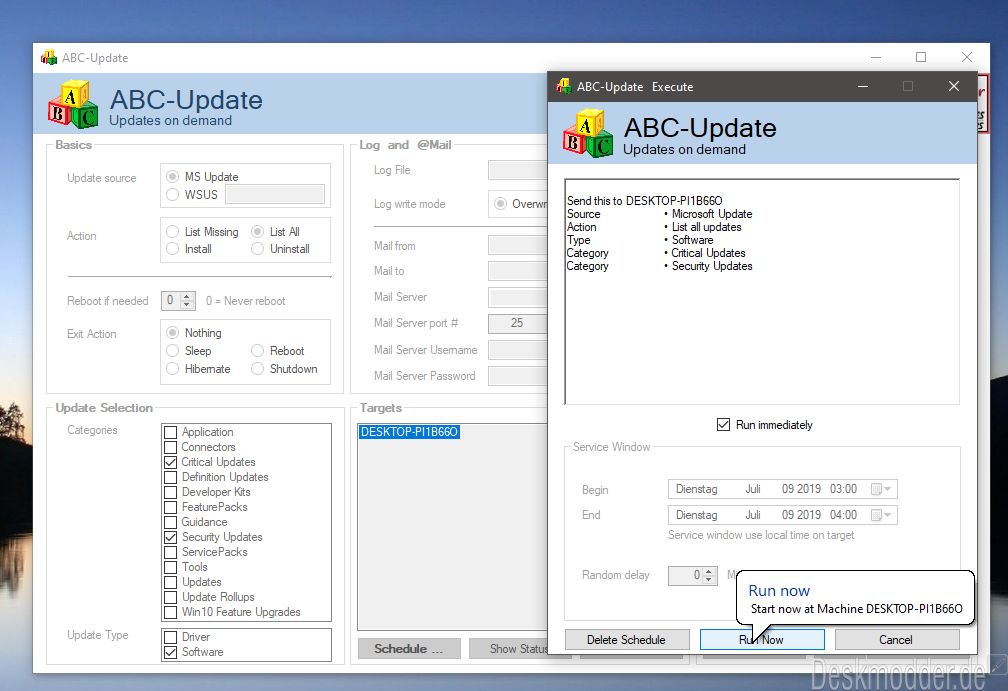This screenshot has height=691, width=1008.
Task: Click the Begin service window date field
Action: coord(782,489)
